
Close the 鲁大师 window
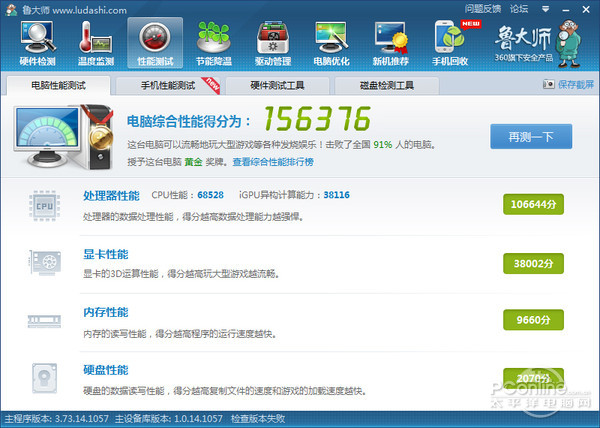tap(586, 10)
